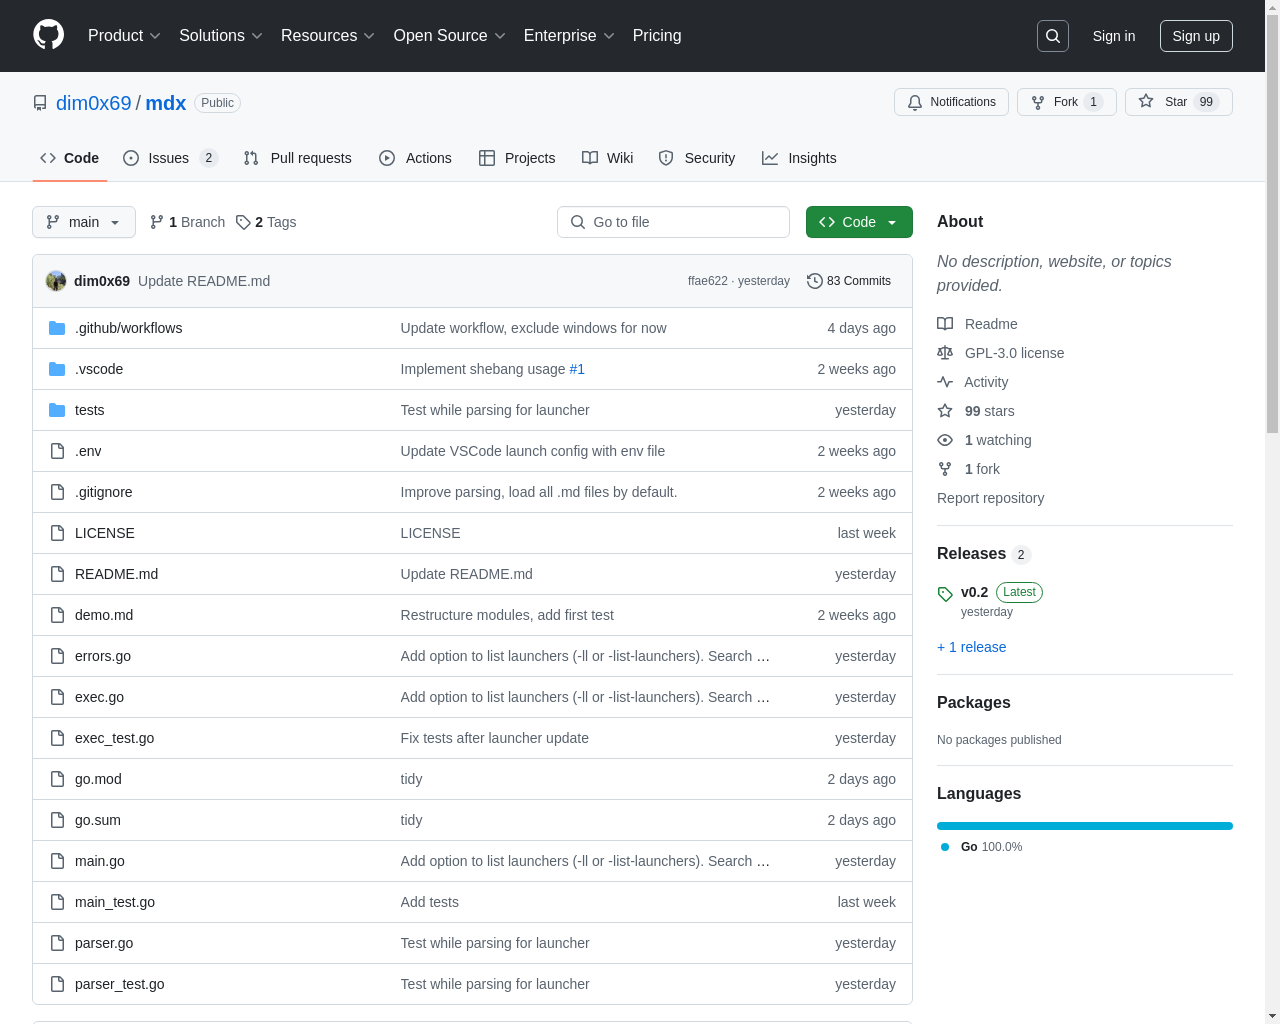Click Report repository link
This screenshot has width=1280, height=1024.
(x=990, y=498)
